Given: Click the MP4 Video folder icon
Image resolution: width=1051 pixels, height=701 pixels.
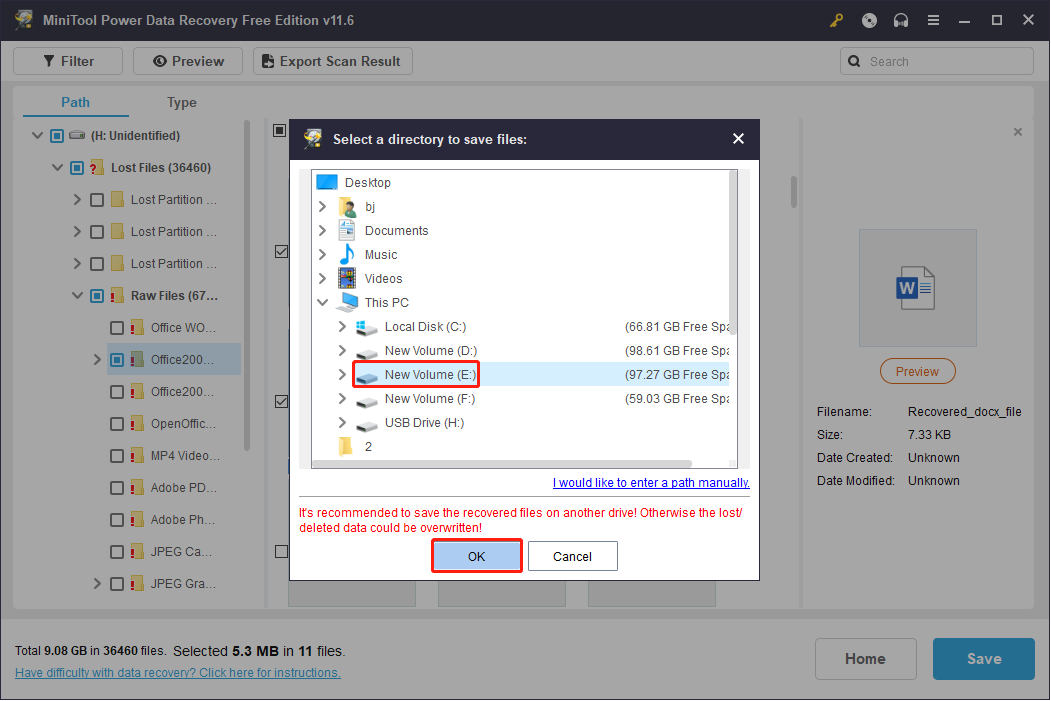Looking at the screenshot, I should tap(137, 456).
